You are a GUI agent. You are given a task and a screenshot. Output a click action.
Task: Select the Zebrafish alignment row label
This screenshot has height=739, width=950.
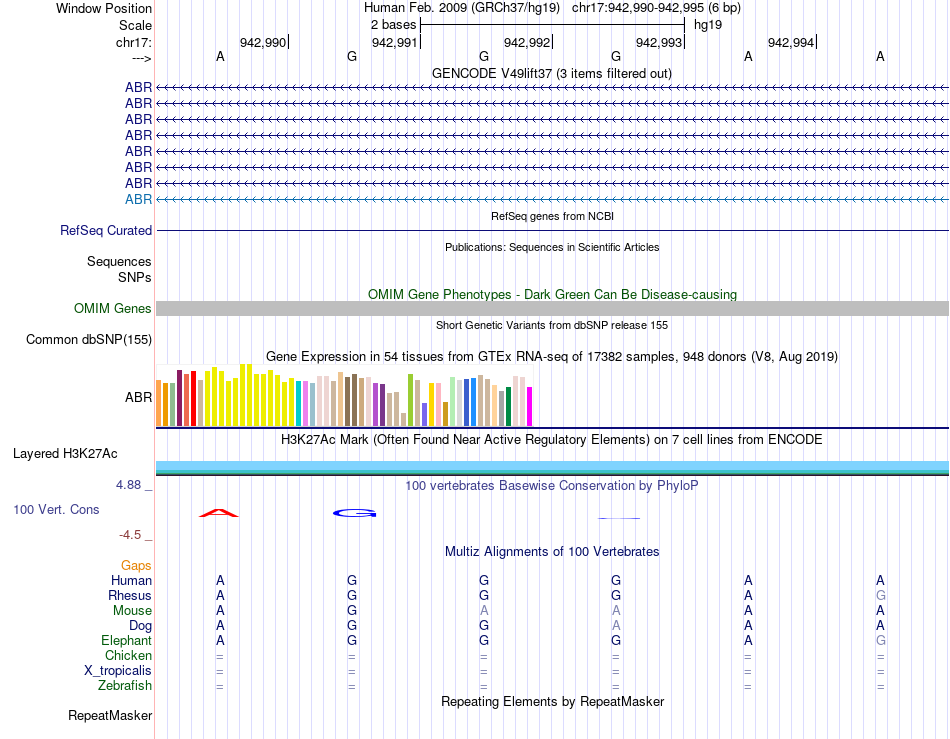125,686
